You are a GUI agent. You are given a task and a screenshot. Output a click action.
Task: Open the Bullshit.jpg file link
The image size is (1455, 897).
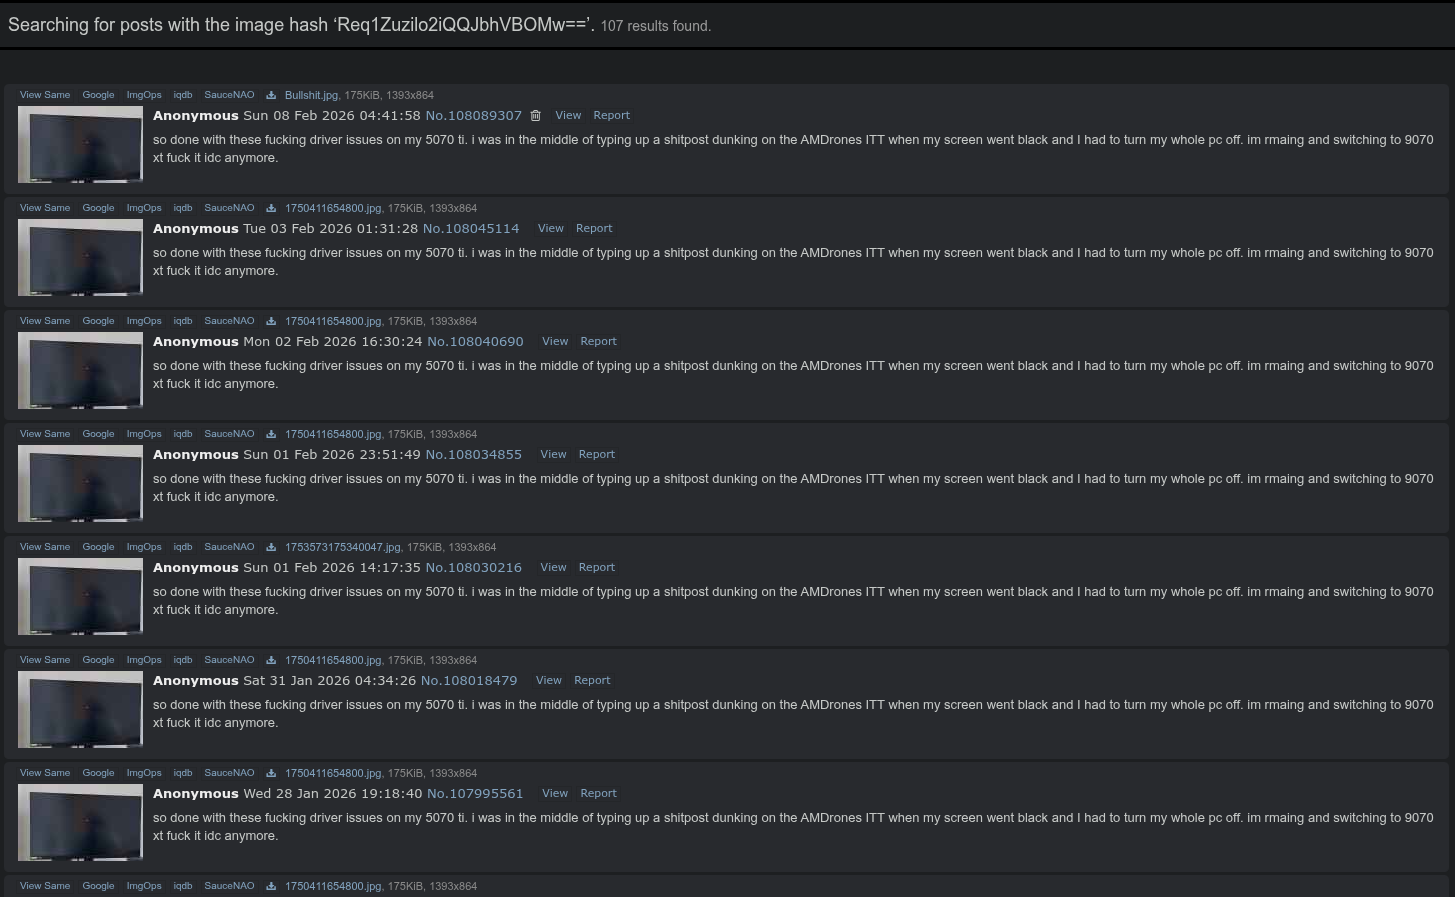click(311, 95)
